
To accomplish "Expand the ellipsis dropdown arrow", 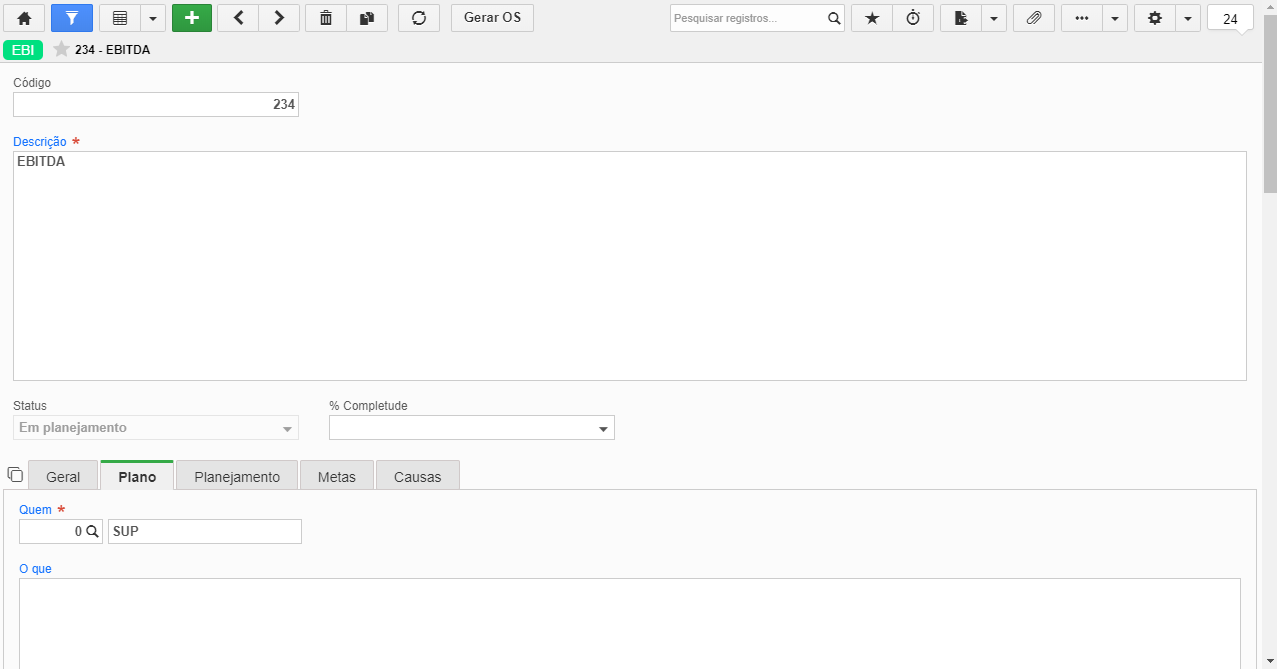I will point(1115,18).
